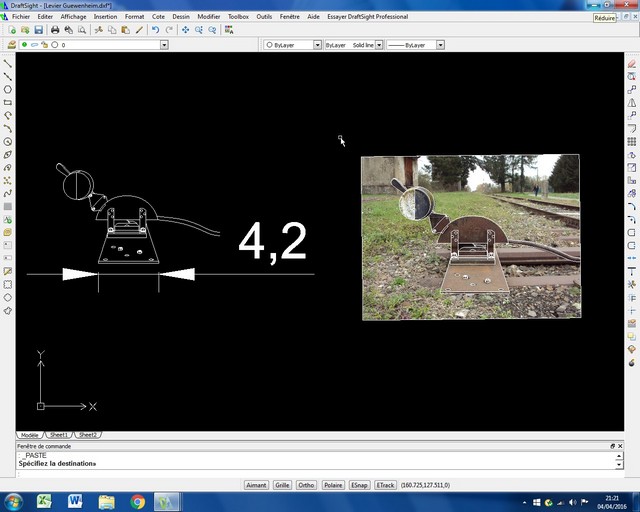Screen dimensions: 640x512
Task: Click Polaire button in status bar
Action: (333, 485)
